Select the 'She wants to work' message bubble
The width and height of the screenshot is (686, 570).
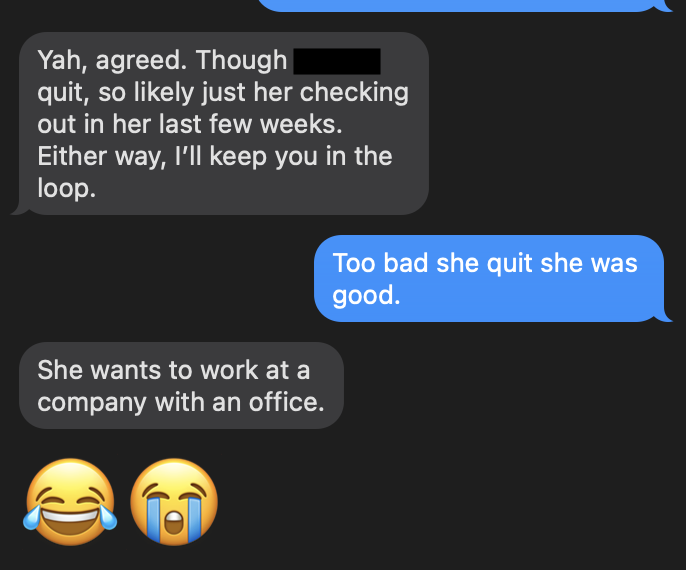(181, 385)
